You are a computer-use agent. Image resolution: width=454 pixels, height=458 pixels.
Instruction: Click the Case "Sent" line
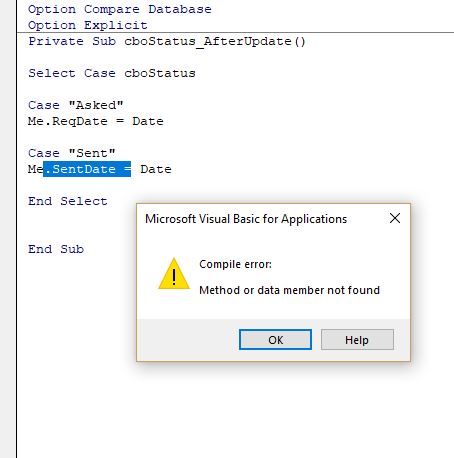(72, 153)
